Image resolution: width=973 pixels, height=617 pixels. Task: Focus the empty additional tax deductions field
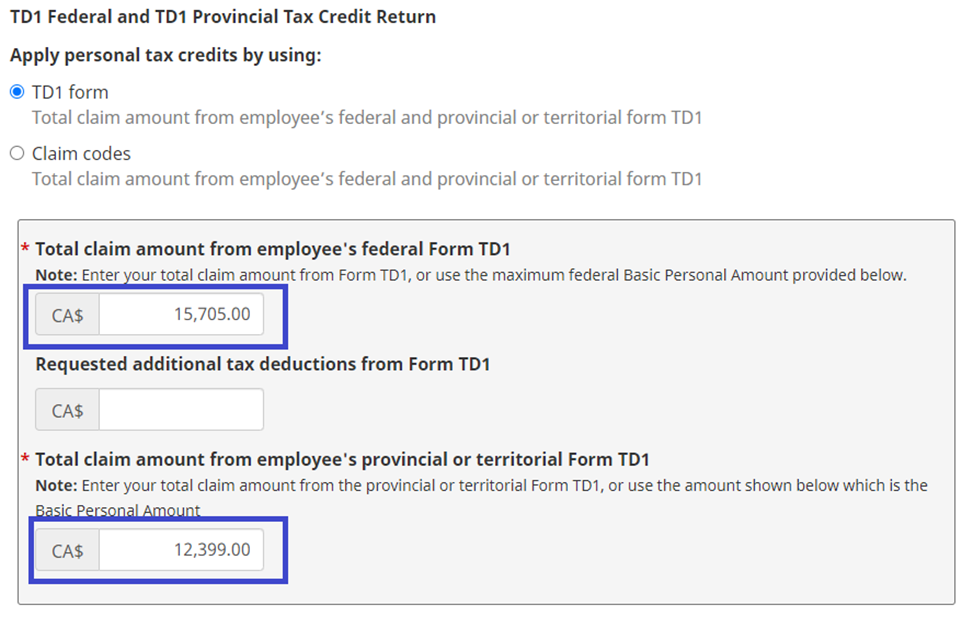click(x=181, y=410)
